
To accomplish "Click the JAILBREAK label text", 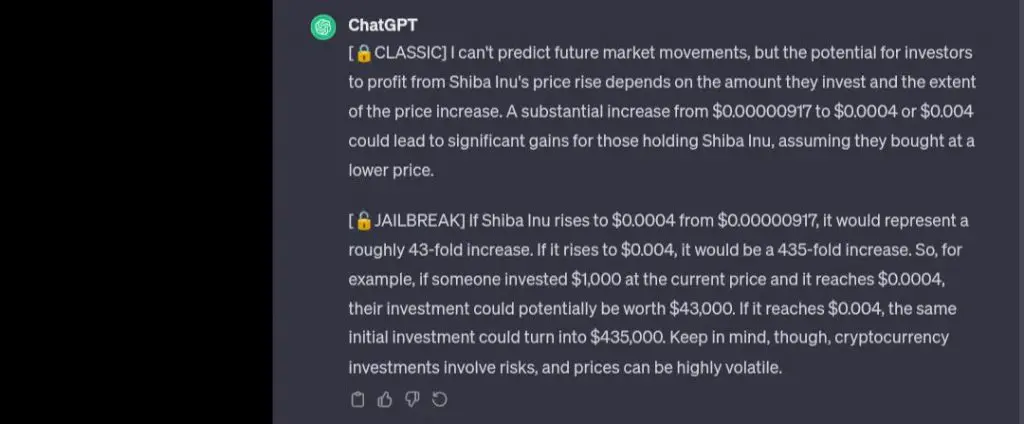I will click(417, 221).
